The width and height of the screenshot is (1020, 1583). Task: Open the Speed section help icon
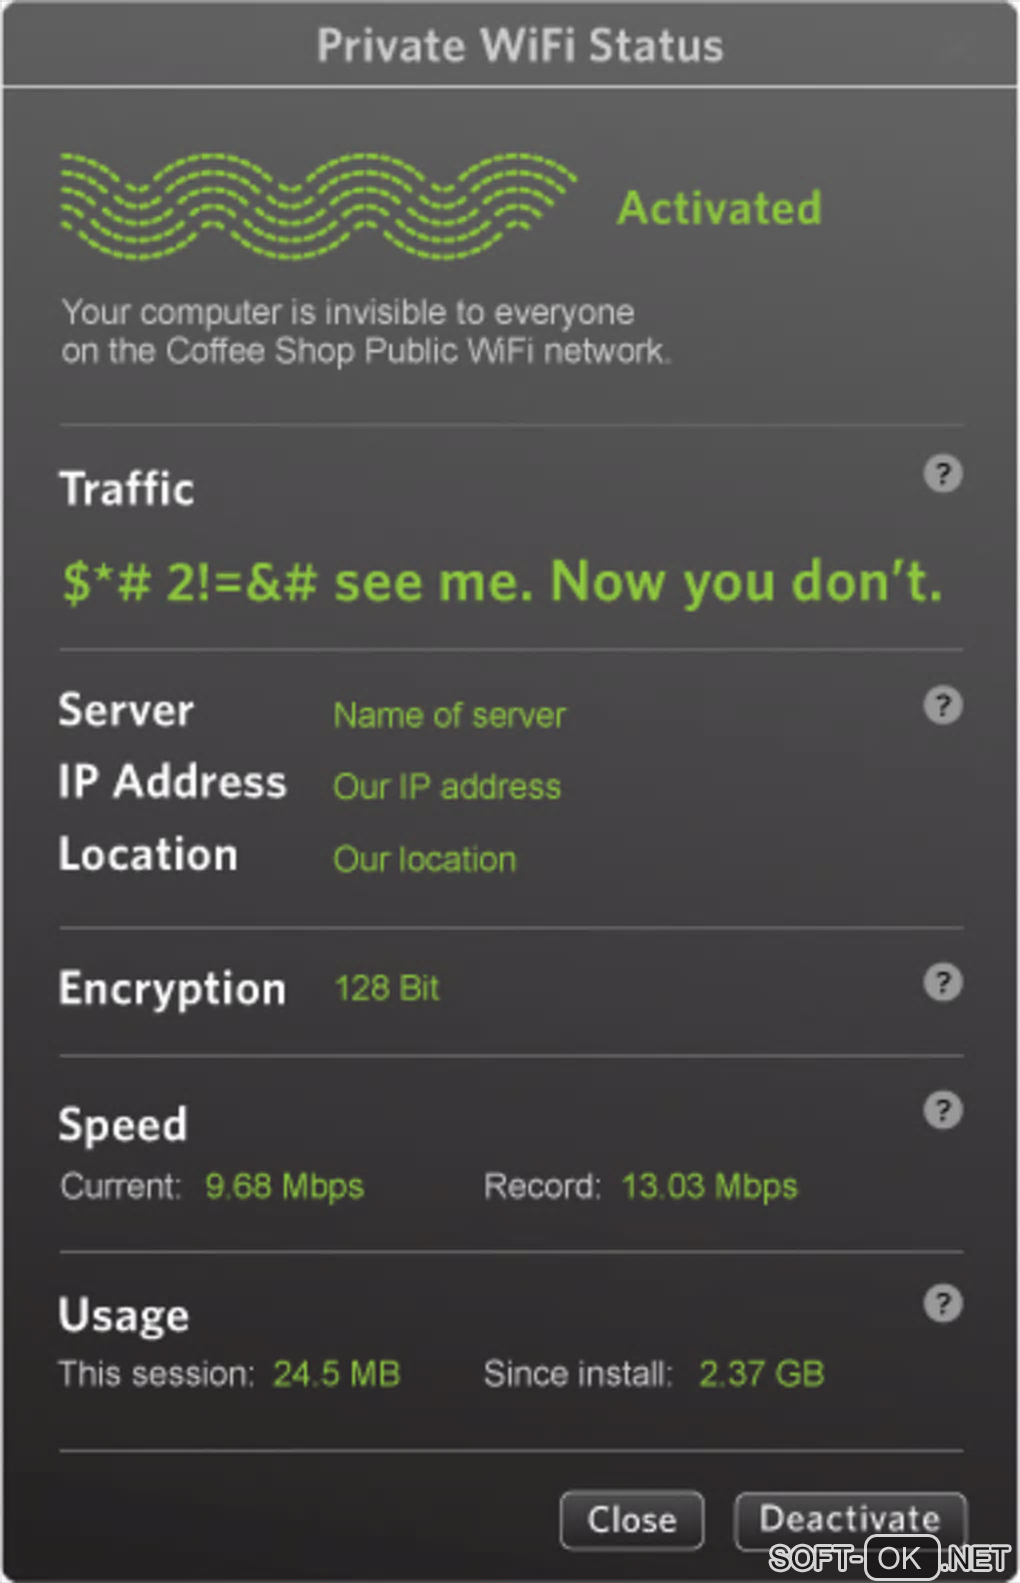942,1110
